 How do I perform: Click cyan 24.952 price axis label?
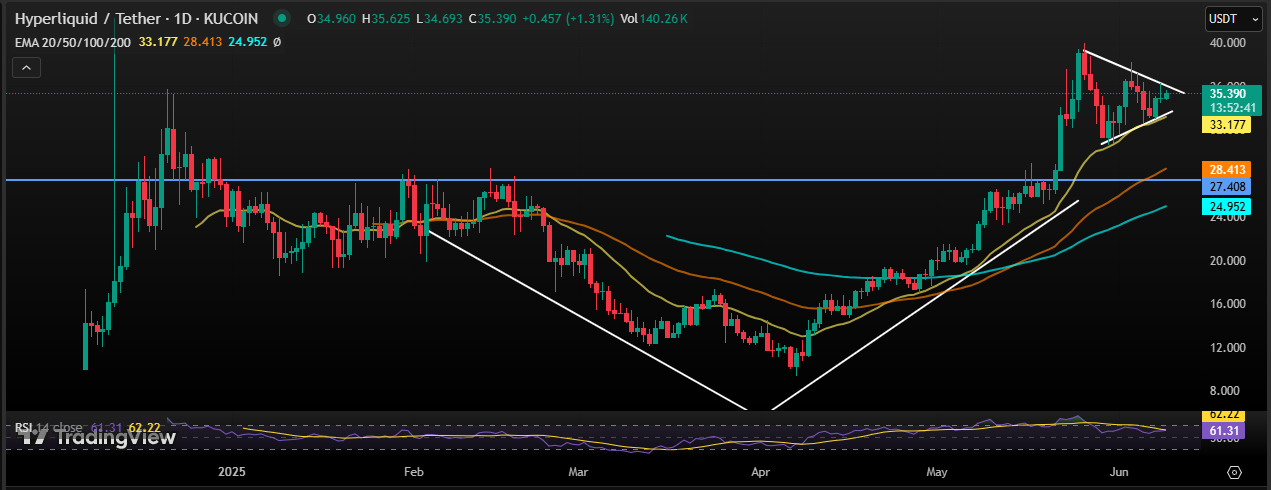point(1225,206)
